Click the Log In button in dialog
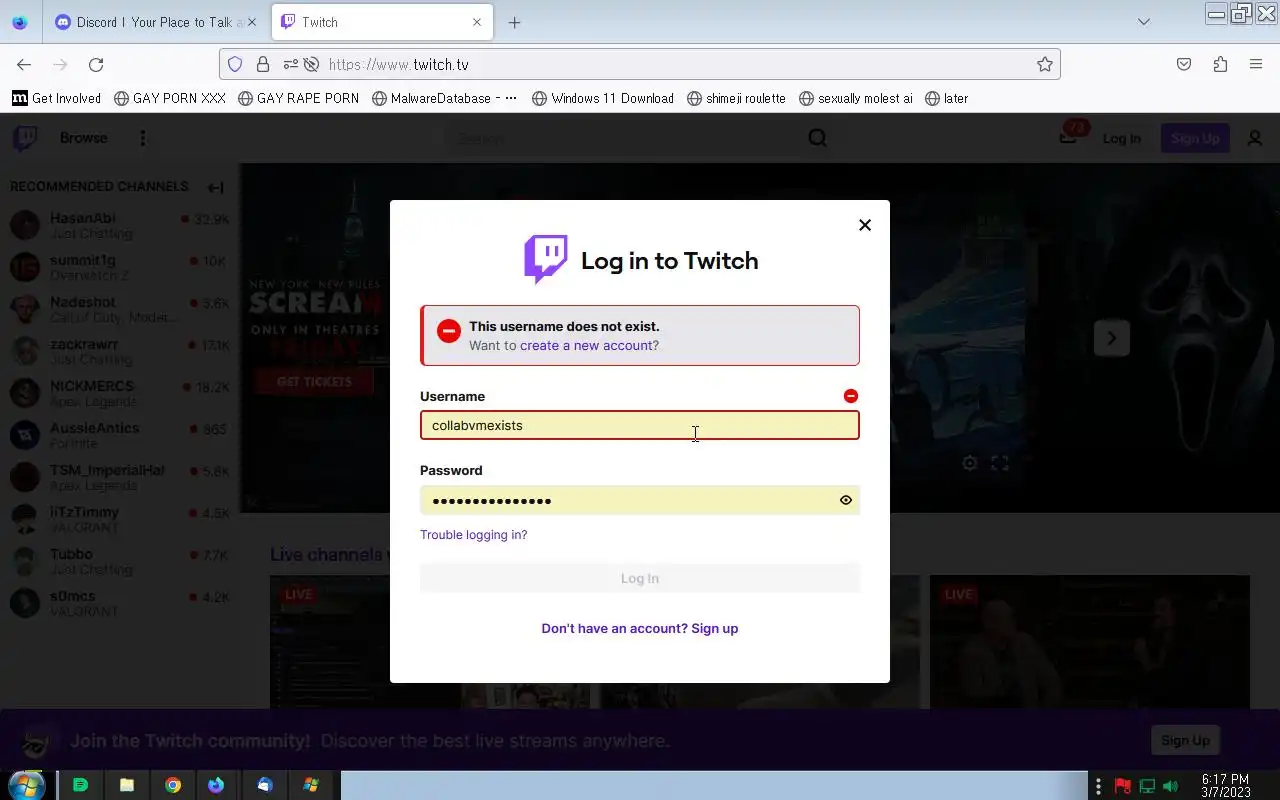 [640, 578]
